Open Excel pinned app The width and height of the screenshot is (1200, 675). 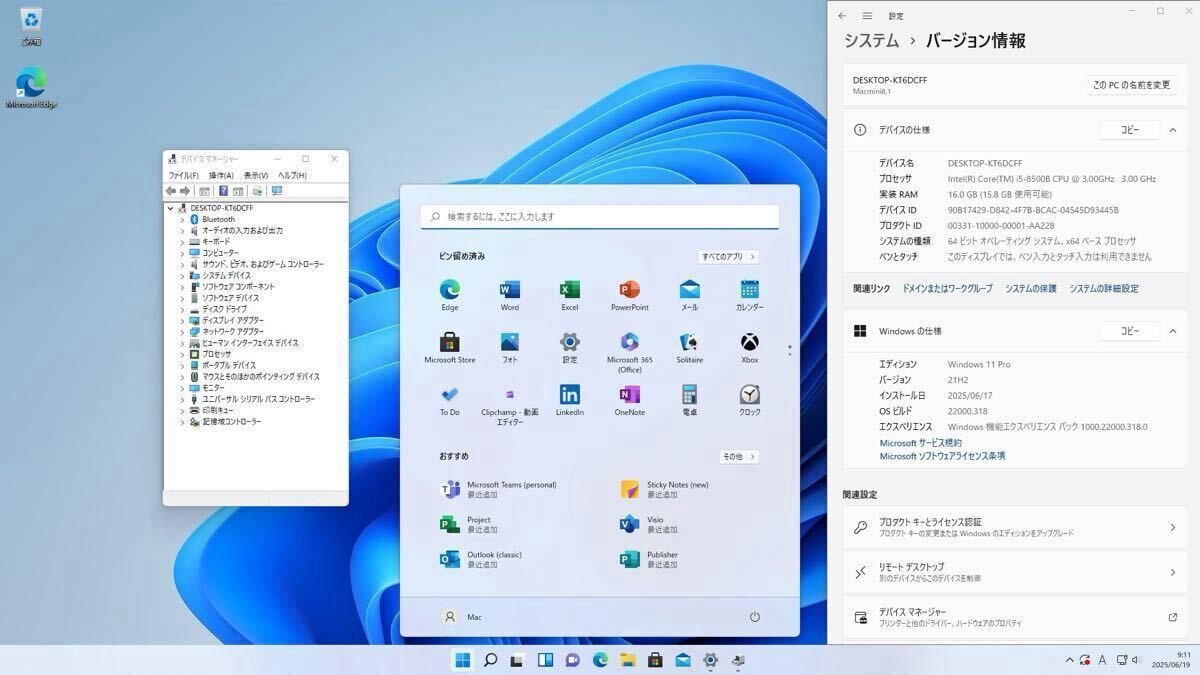570,290
